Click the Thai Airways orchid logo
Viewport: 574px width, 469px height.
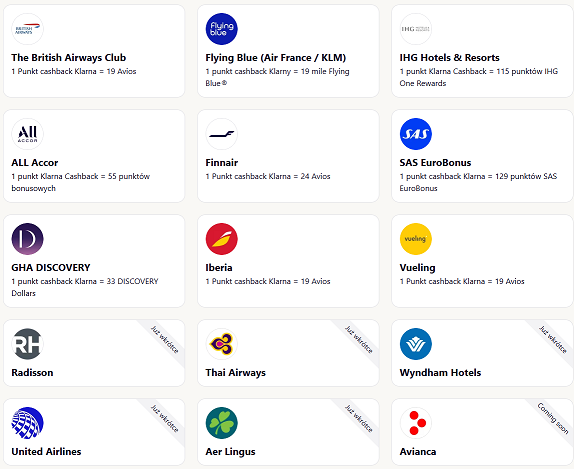click(221, 344)
